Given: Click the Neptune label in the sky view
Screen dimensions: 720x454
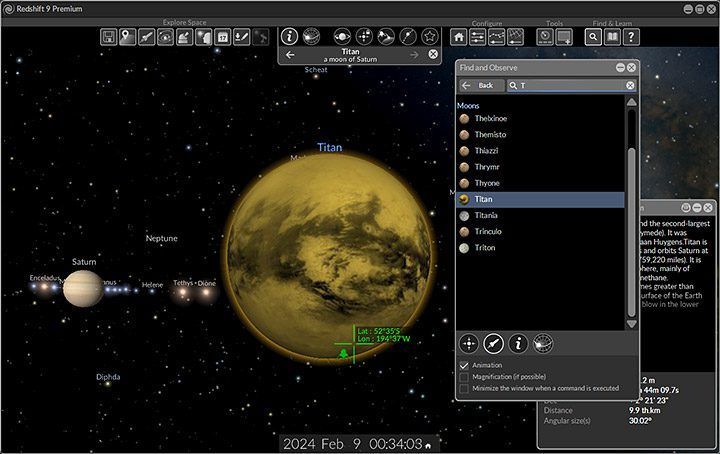Looking at the screenshot, I should [x=162, y=238].
